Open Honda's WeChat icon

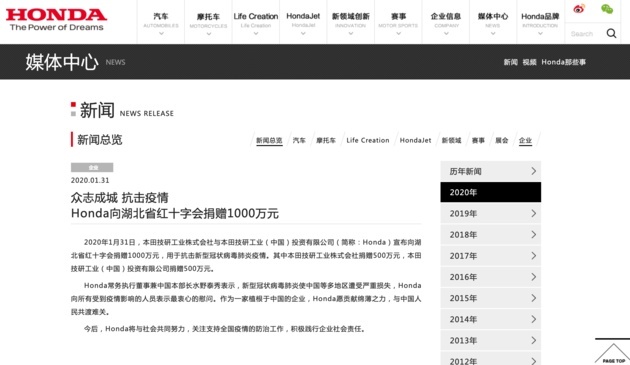click(607, 8)
